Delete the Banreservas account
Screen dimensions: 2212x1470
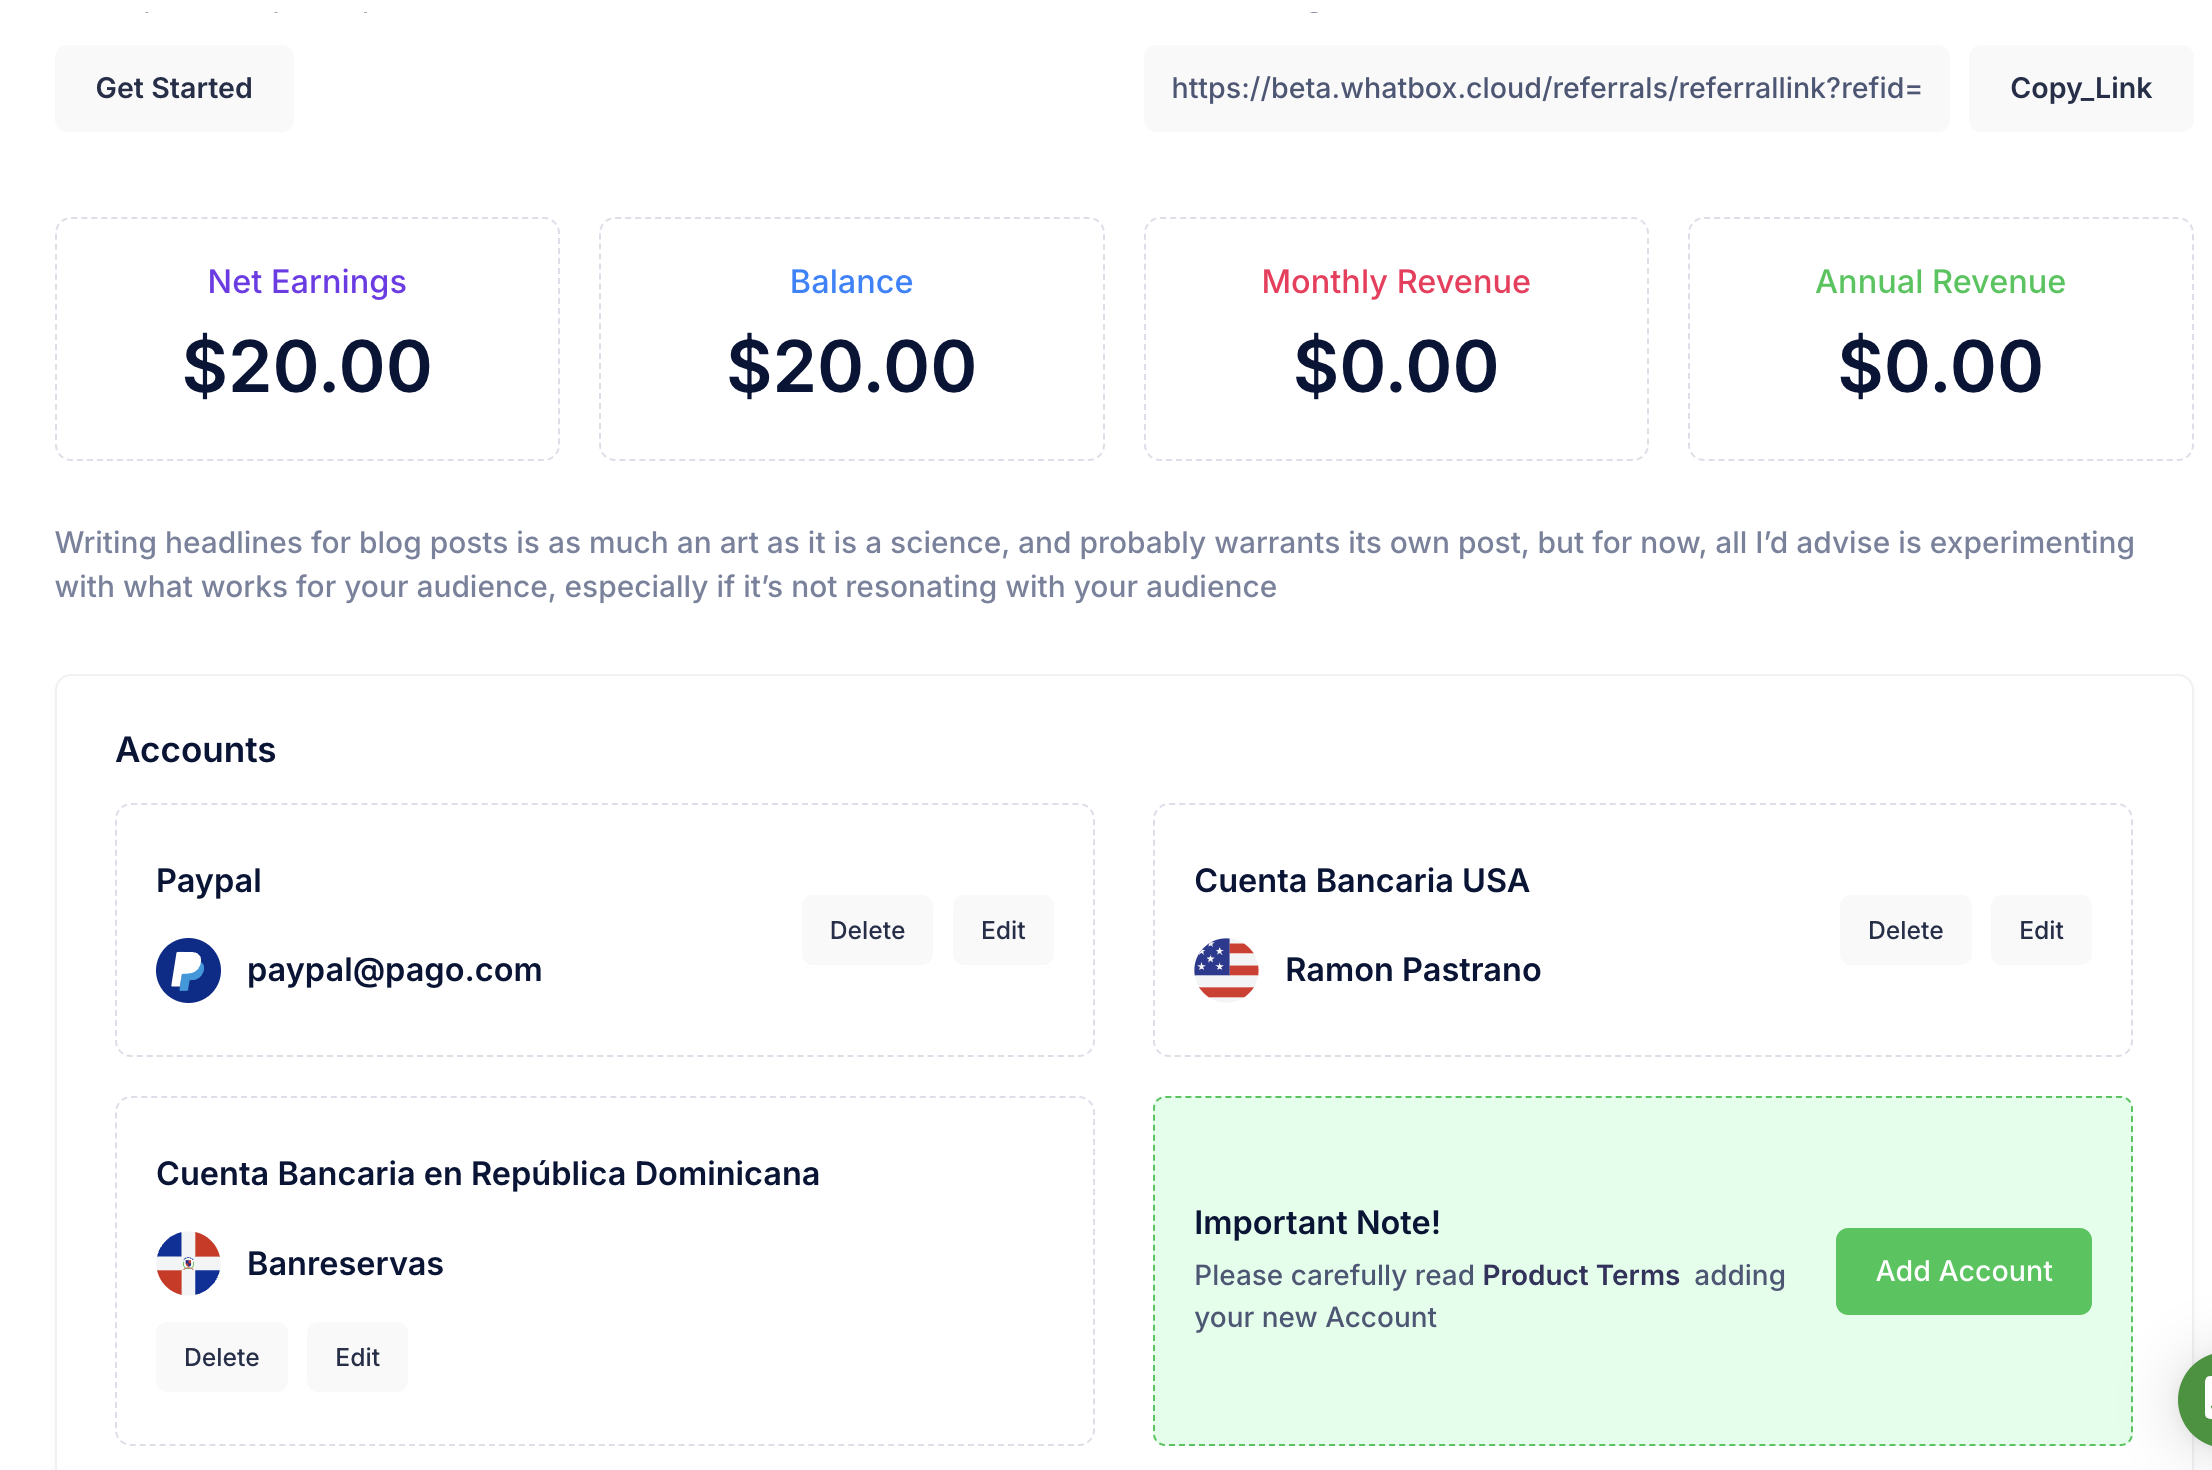[x=221, y=1357]
